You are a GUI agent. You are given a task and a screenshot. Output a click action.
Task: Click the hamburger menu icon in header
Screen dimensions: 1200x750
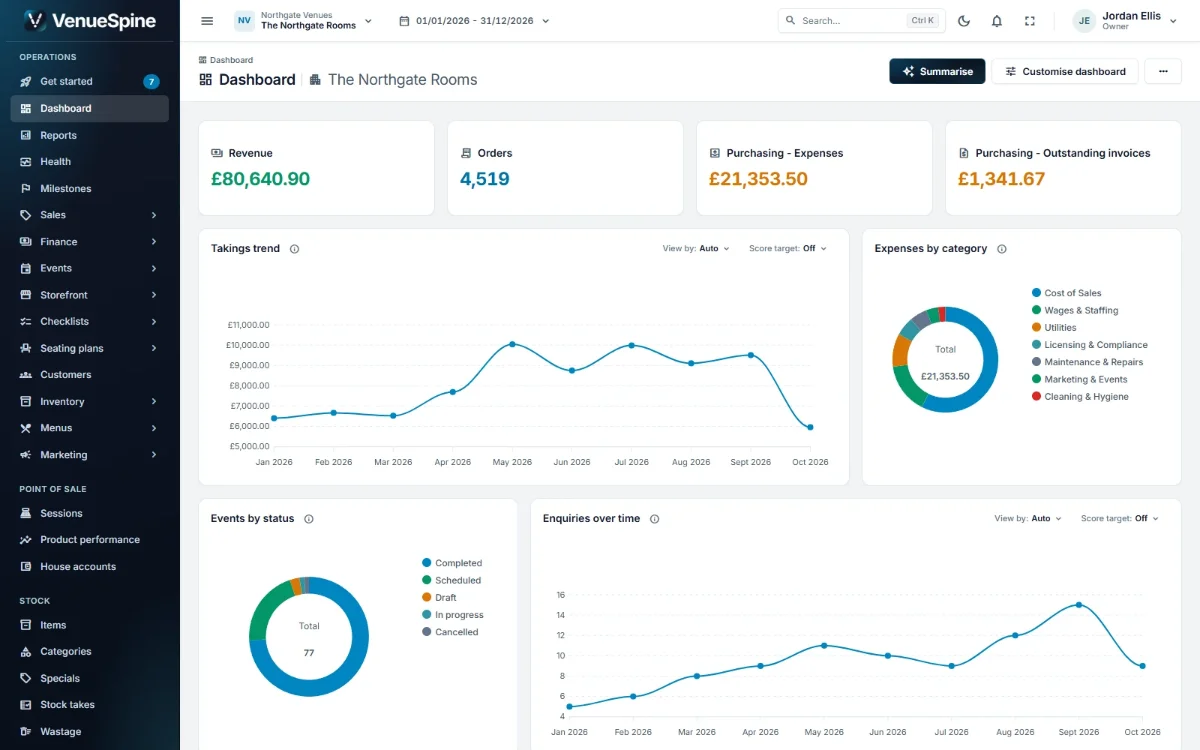[x=207, y=20]
